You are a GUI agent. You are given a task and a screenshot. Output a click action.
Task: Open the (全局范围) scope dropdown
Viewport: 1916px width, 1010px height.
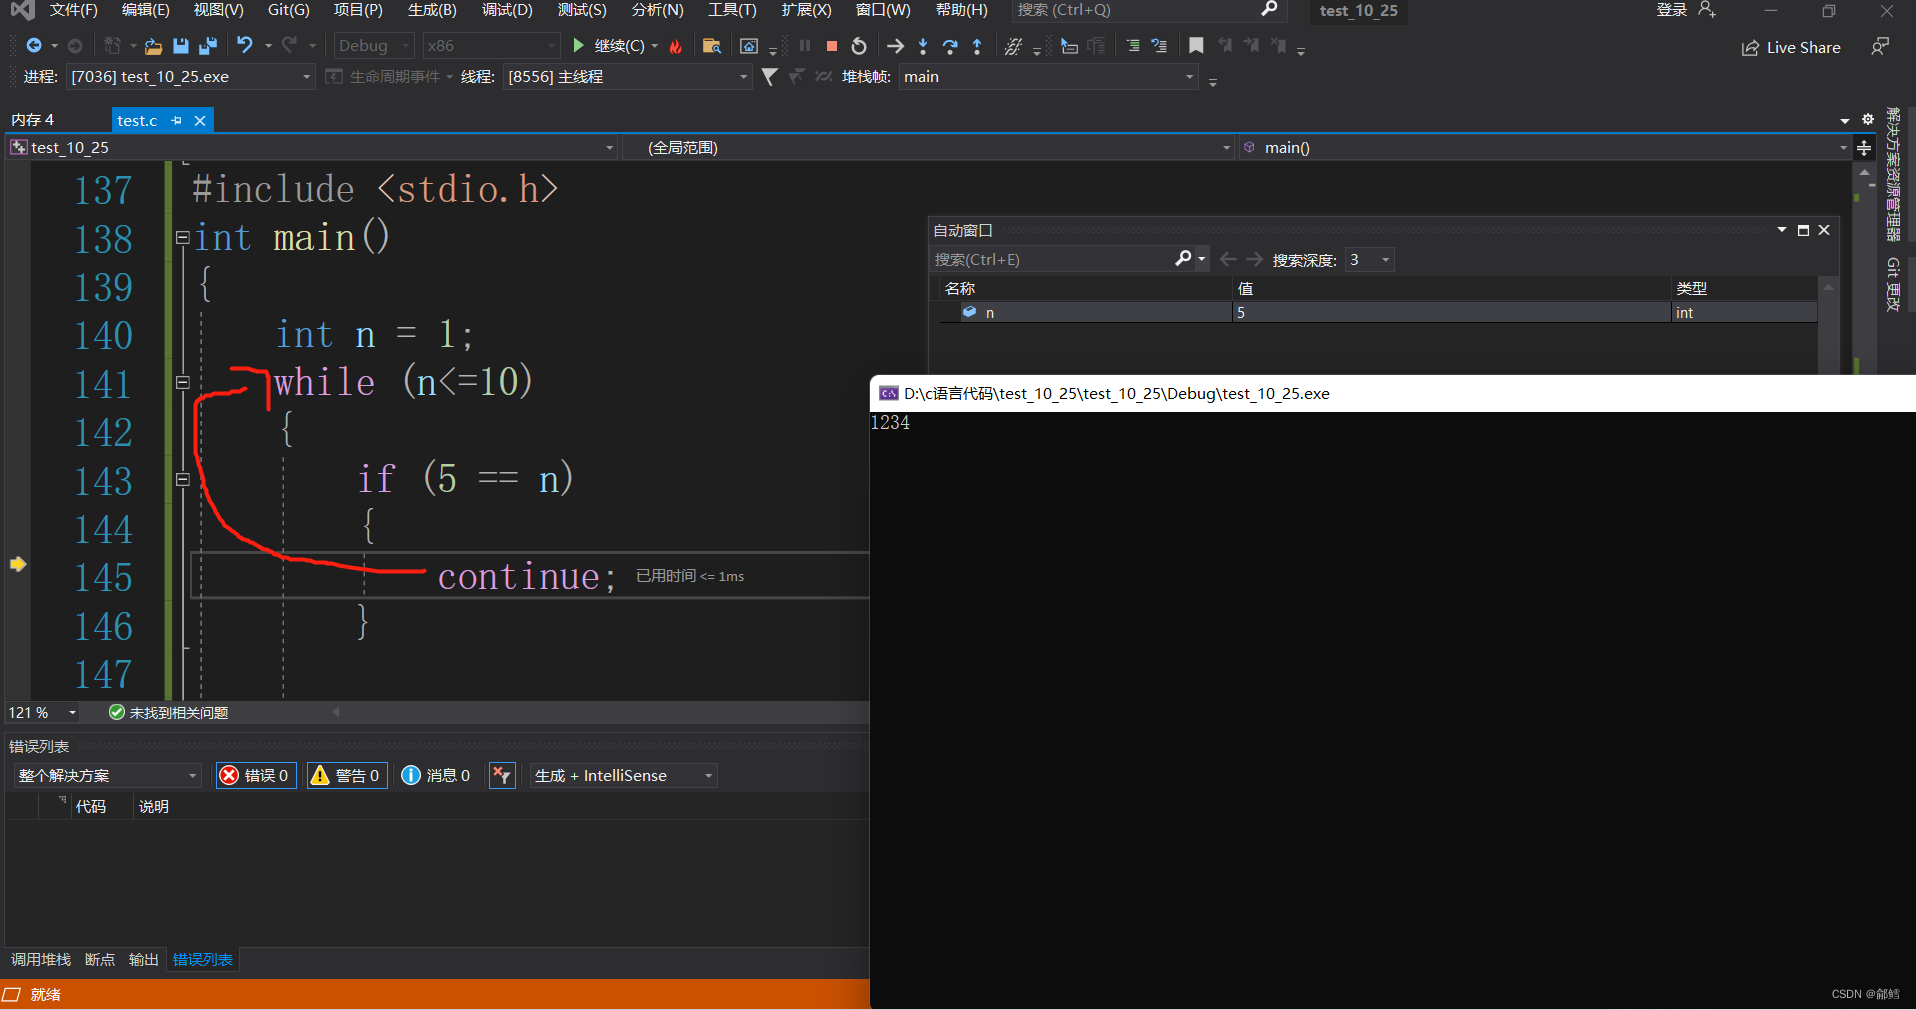pyautogui.click(x=927, y=148)
